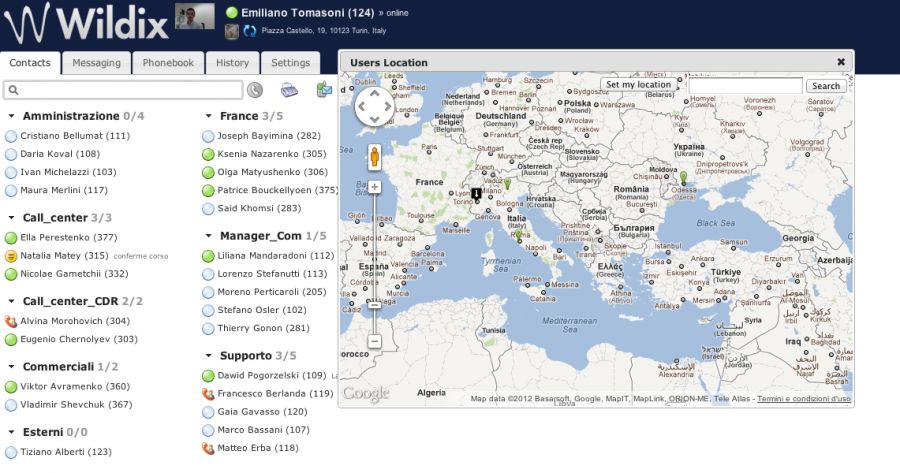Click the refresh location icon under the user name
This screenshot has height=473, width=900.
[x=250, y=31]
